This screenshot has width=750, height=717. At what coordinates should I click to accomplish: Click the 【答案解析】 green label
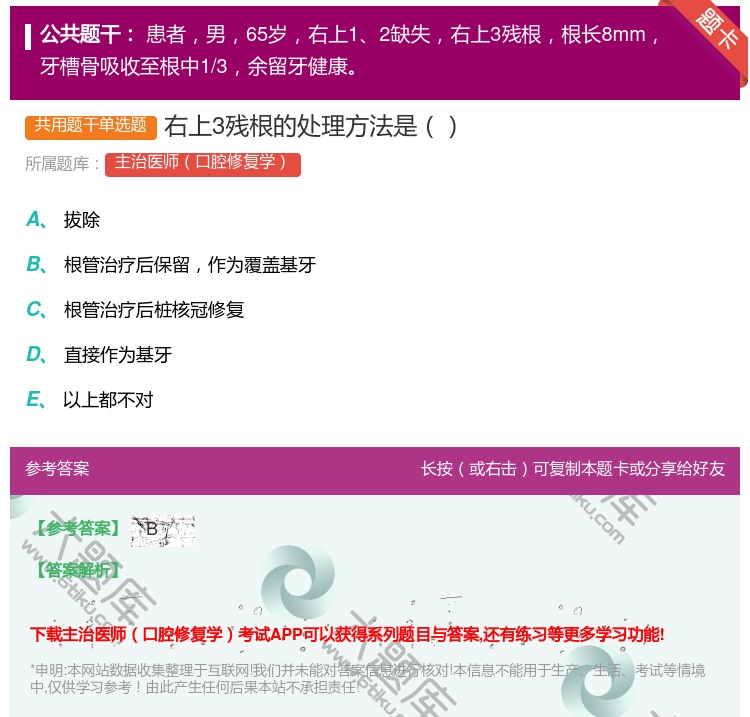[78, 570]
